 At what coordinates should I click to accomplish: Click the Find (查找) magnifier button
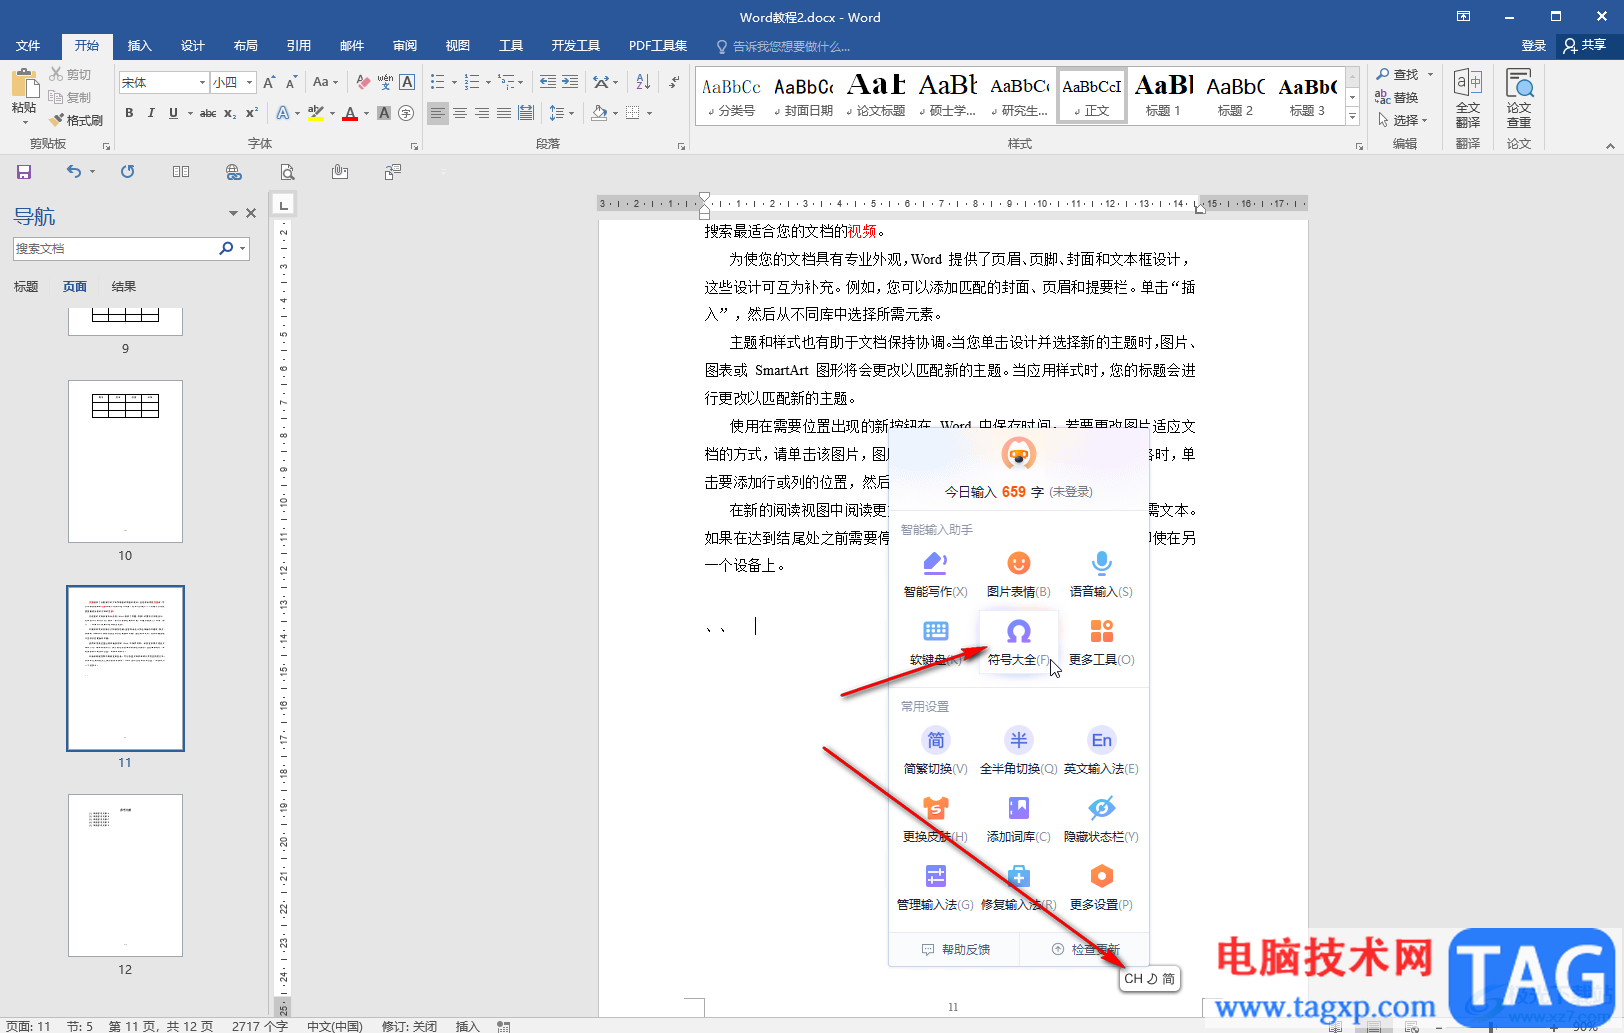pyautogui.click(x=1398, y=74)
